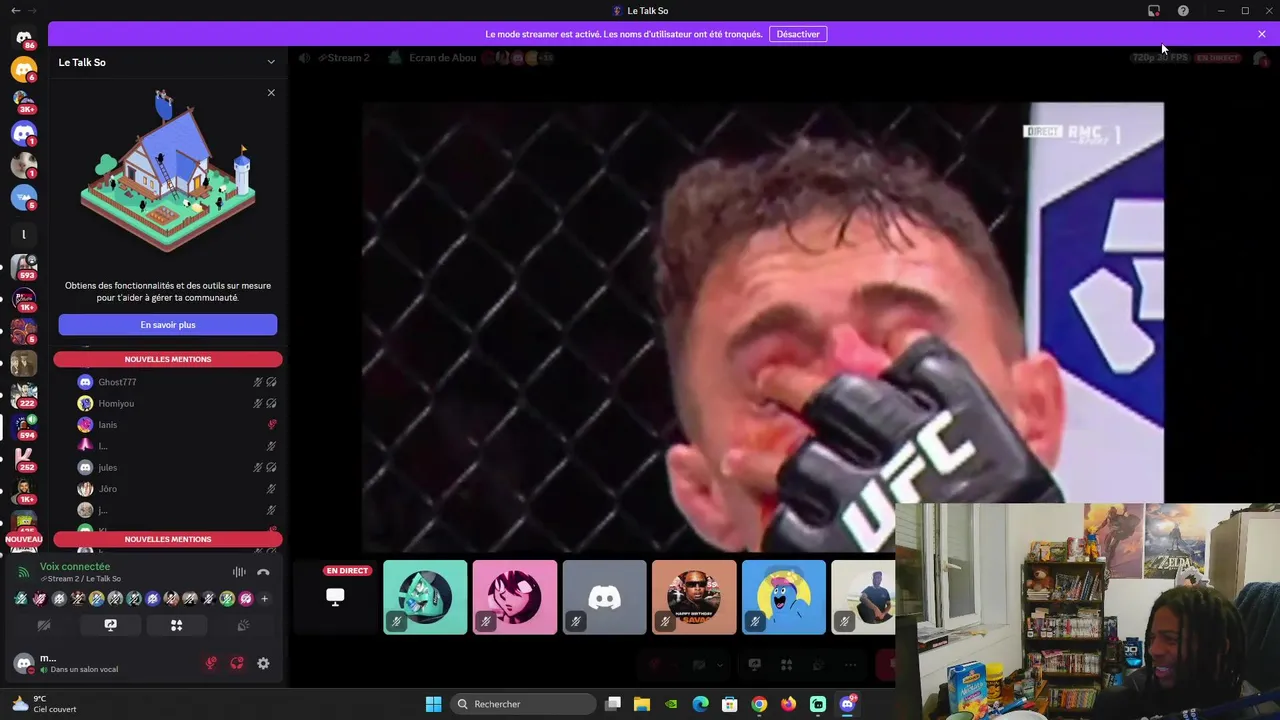Share your screen from the voice panel
The width and height of the screenshot is (1280, 720).
110,625
